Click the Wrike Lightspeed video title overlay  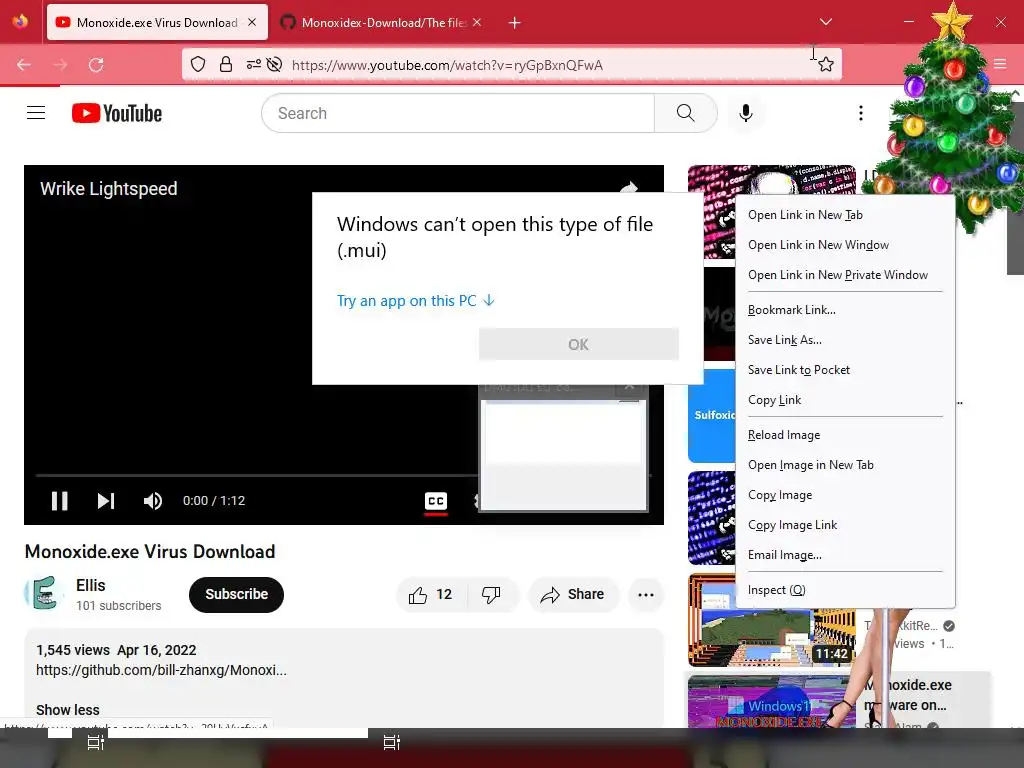tap(108, 189)
